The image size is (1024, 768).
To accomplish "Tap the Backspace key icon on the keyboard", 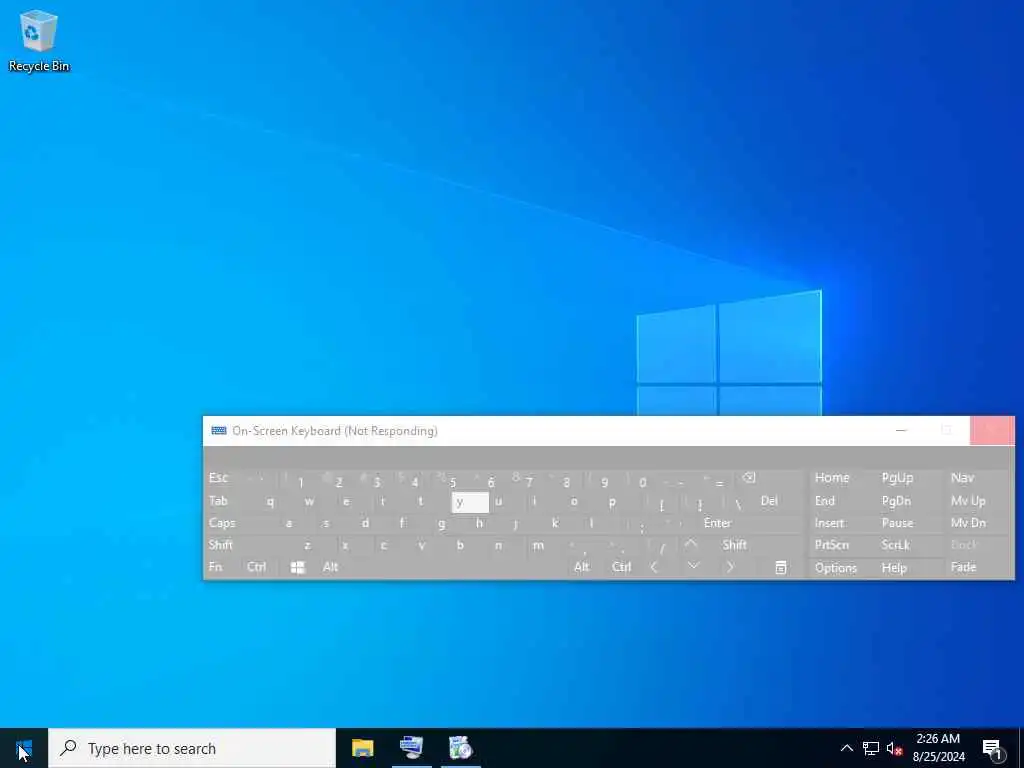I will pos(748,478).
